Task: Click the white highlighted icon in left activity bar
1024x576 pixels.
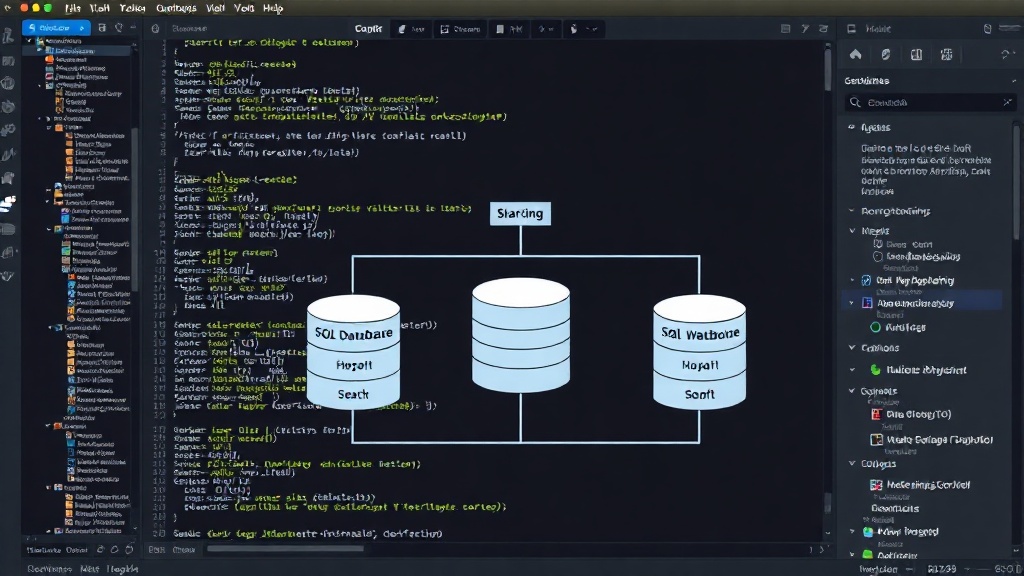Action: tap(8, 204)
